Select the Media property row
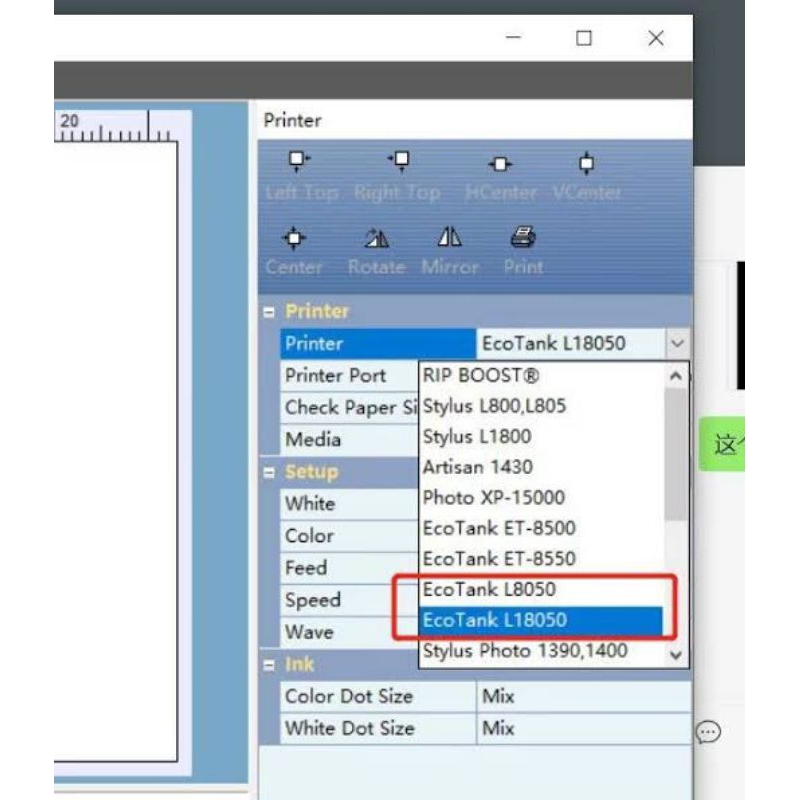 pos(349,440)
